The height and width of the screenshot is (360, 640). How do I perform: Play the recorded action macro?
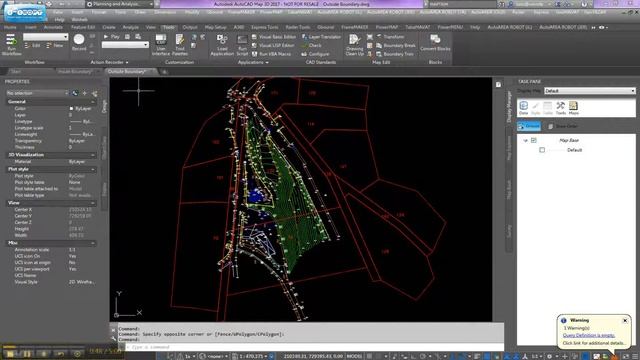(111, 37)
